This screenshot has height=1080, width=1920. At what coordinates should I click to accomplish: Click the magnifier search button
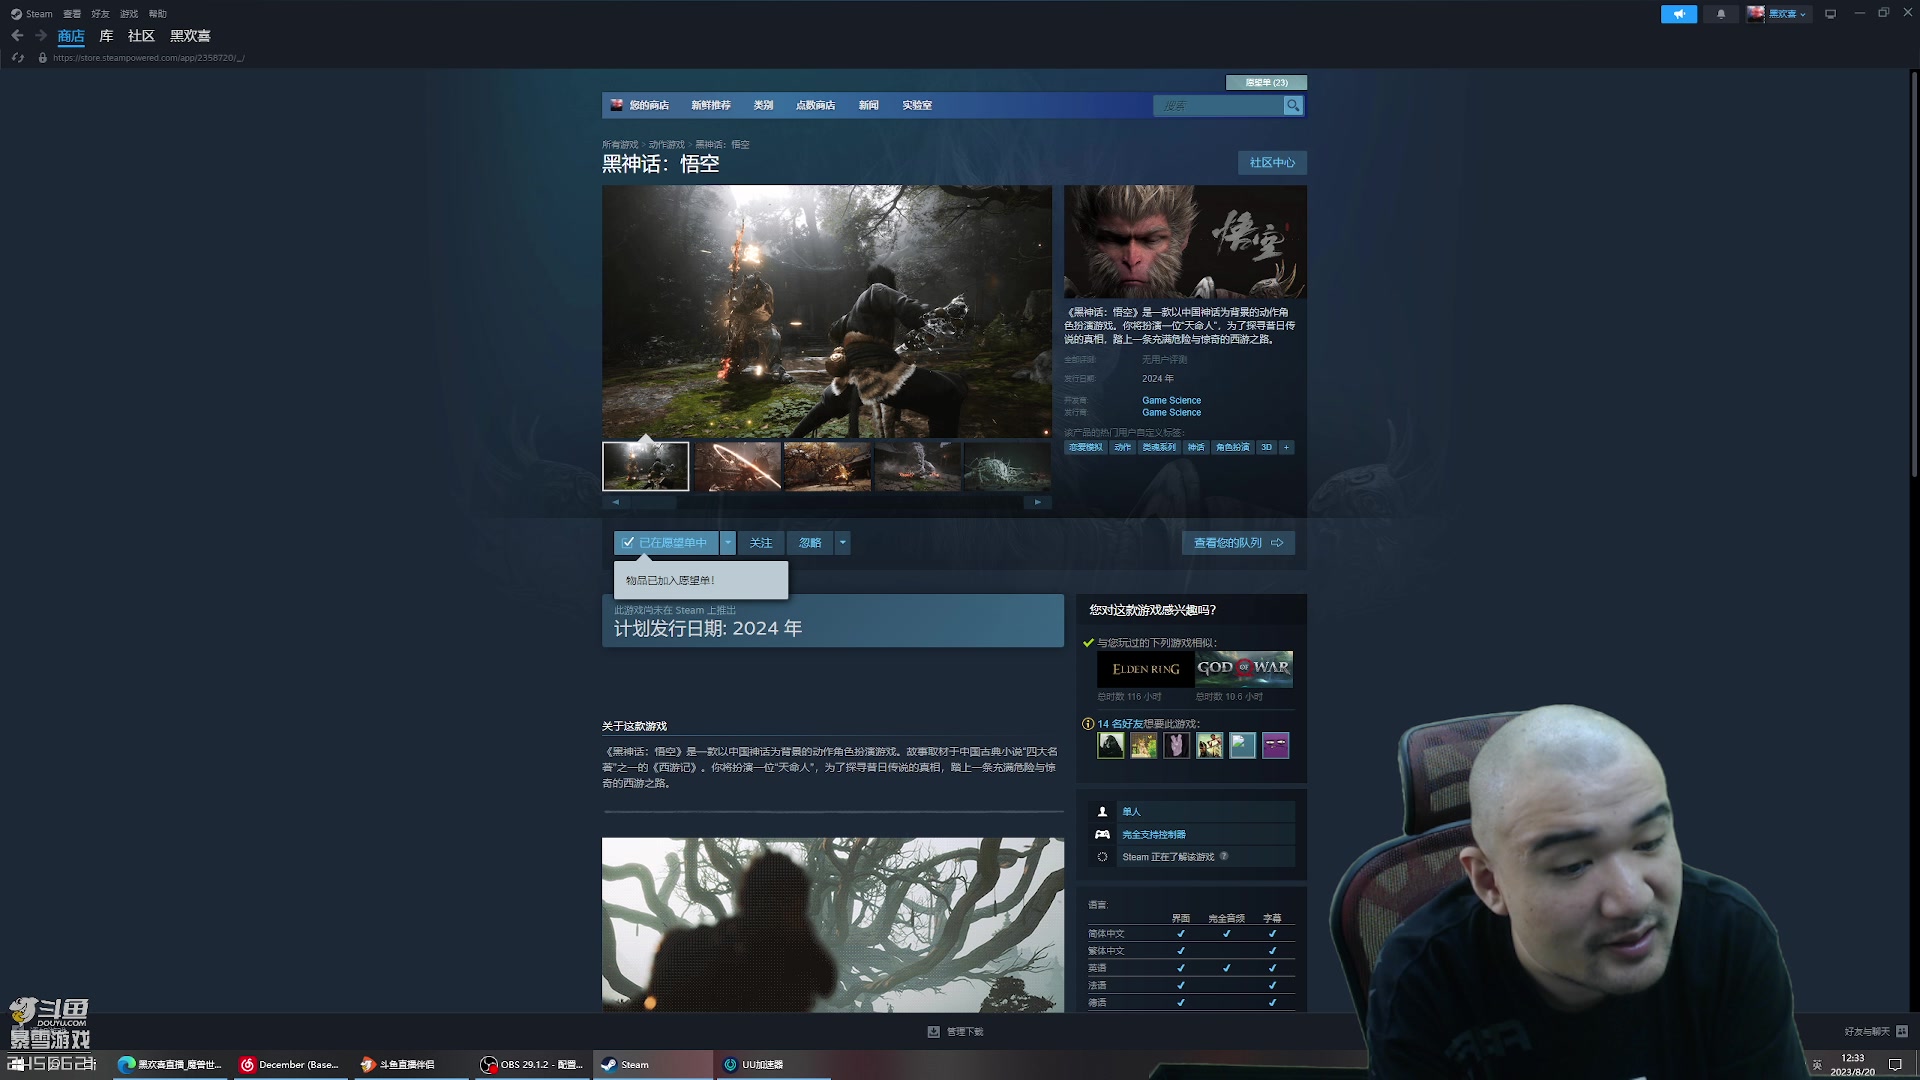[1293, 105]
